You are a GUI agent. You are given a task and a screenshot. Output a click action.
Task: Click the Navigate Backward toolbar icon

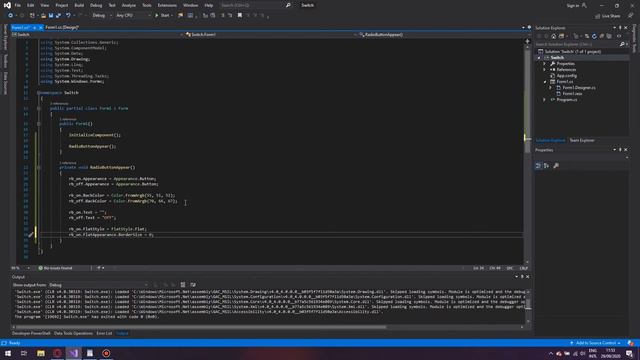coord(11,16)
